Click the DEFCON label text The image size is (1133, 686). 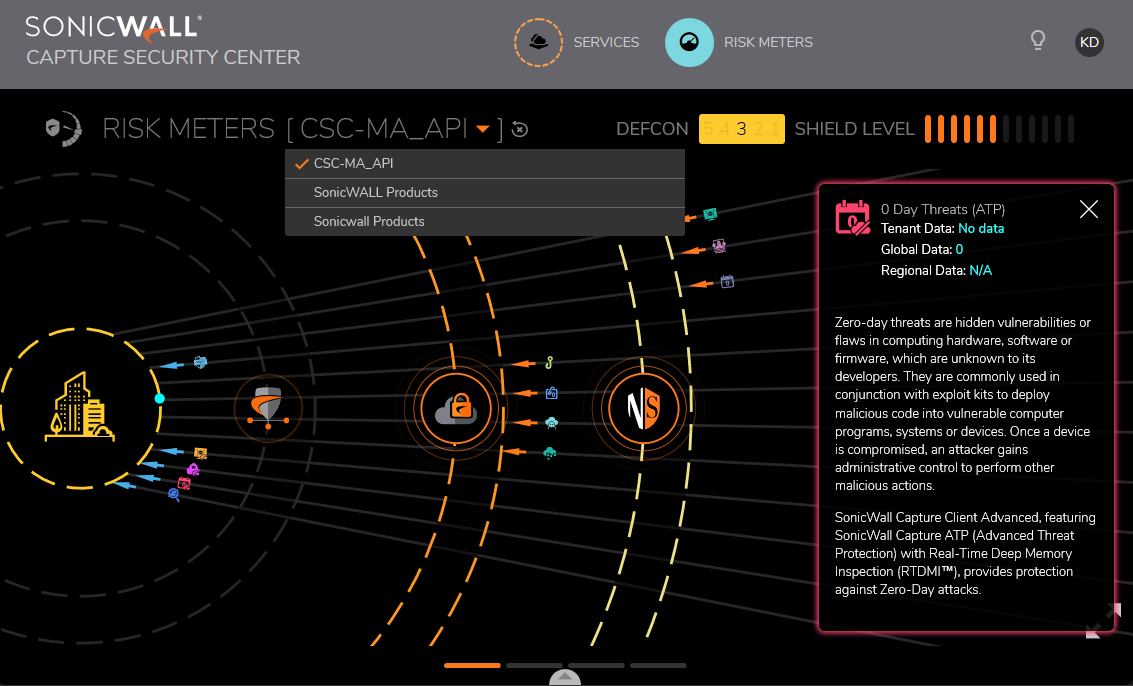[x=652, y=129]
